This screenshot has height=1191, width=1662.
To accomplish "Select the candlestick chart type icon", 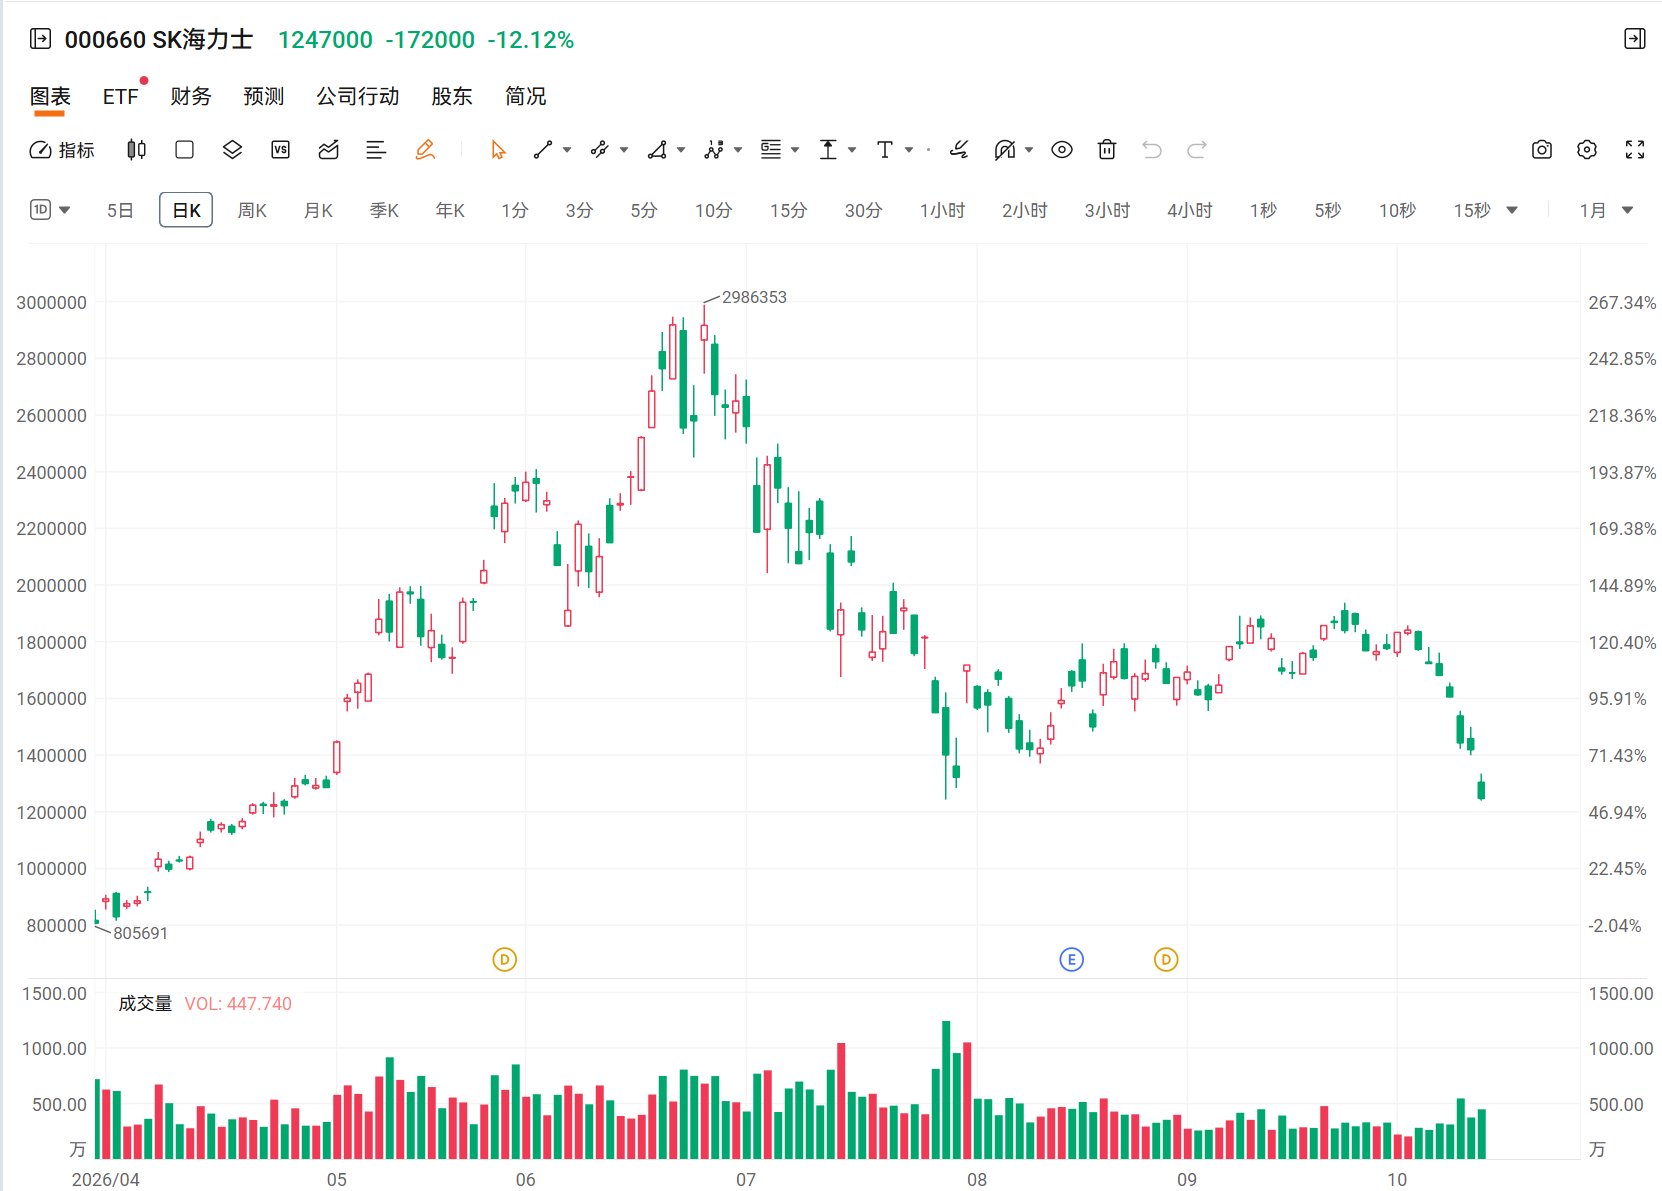I will point(137,150).
